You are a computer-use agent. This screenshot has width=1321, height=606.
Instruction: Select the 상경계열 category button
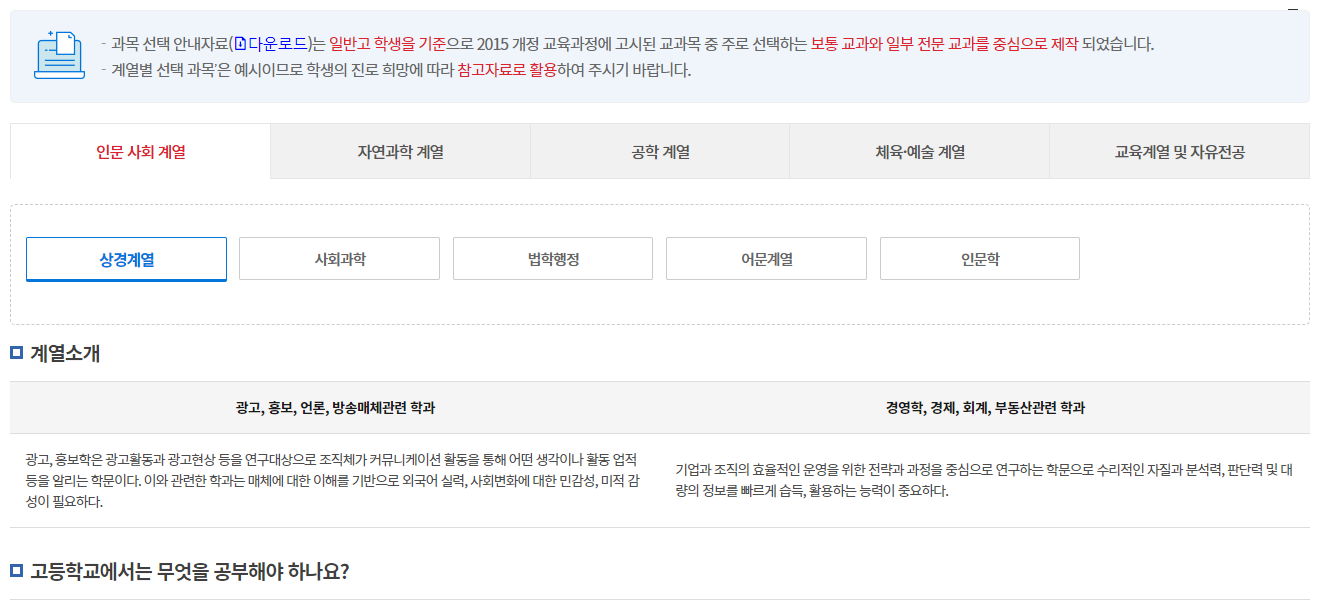click(126, 258)
